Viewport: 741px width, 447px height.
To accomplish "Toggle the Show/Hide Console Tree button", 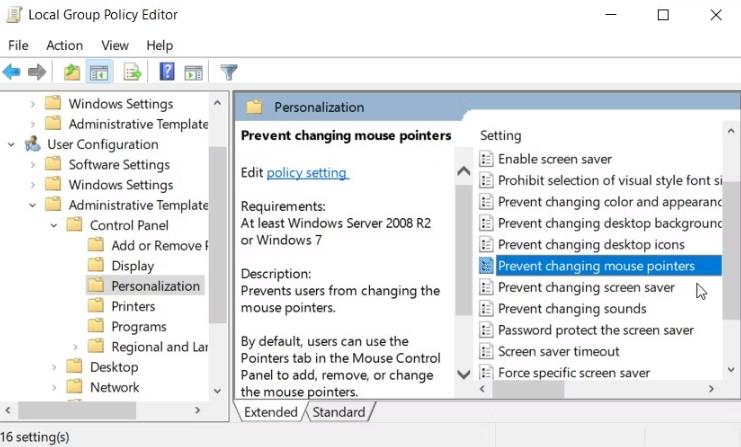I will [99, 72].
